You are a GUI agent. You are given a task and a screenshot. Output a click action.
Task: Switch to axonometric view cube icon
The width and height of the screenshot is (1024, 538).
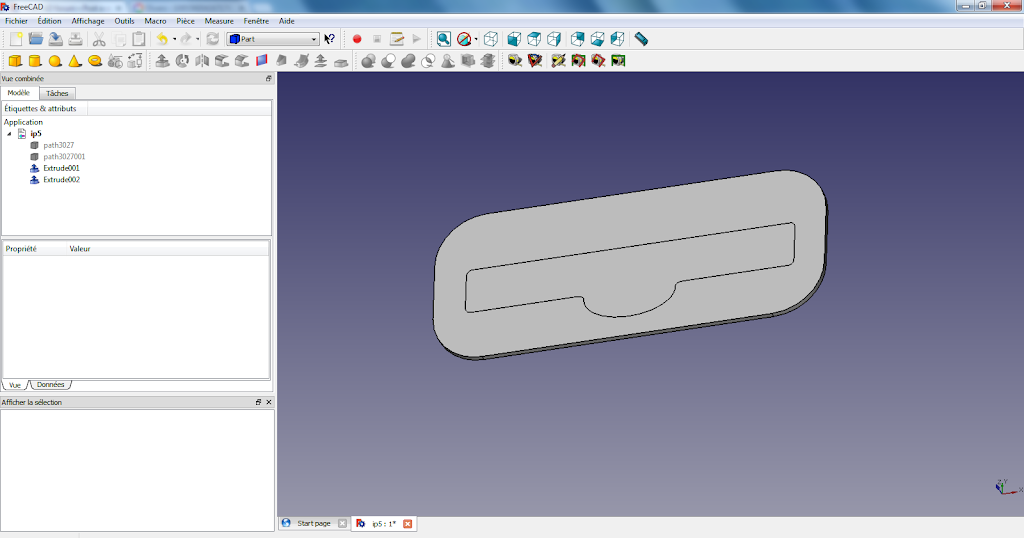(x=490, y=39)
